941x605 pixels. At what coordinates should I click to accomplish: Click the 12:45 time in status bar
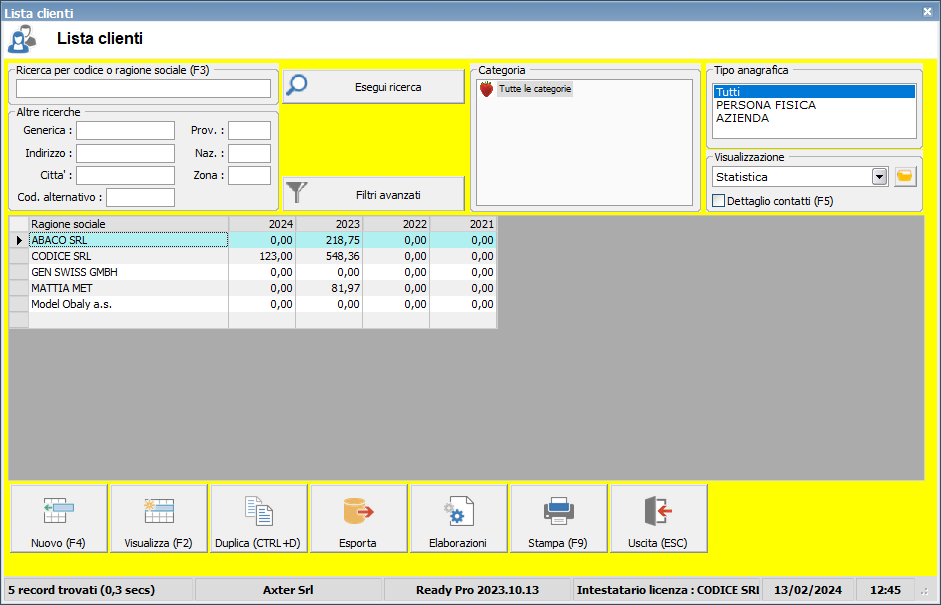[885, 590]
